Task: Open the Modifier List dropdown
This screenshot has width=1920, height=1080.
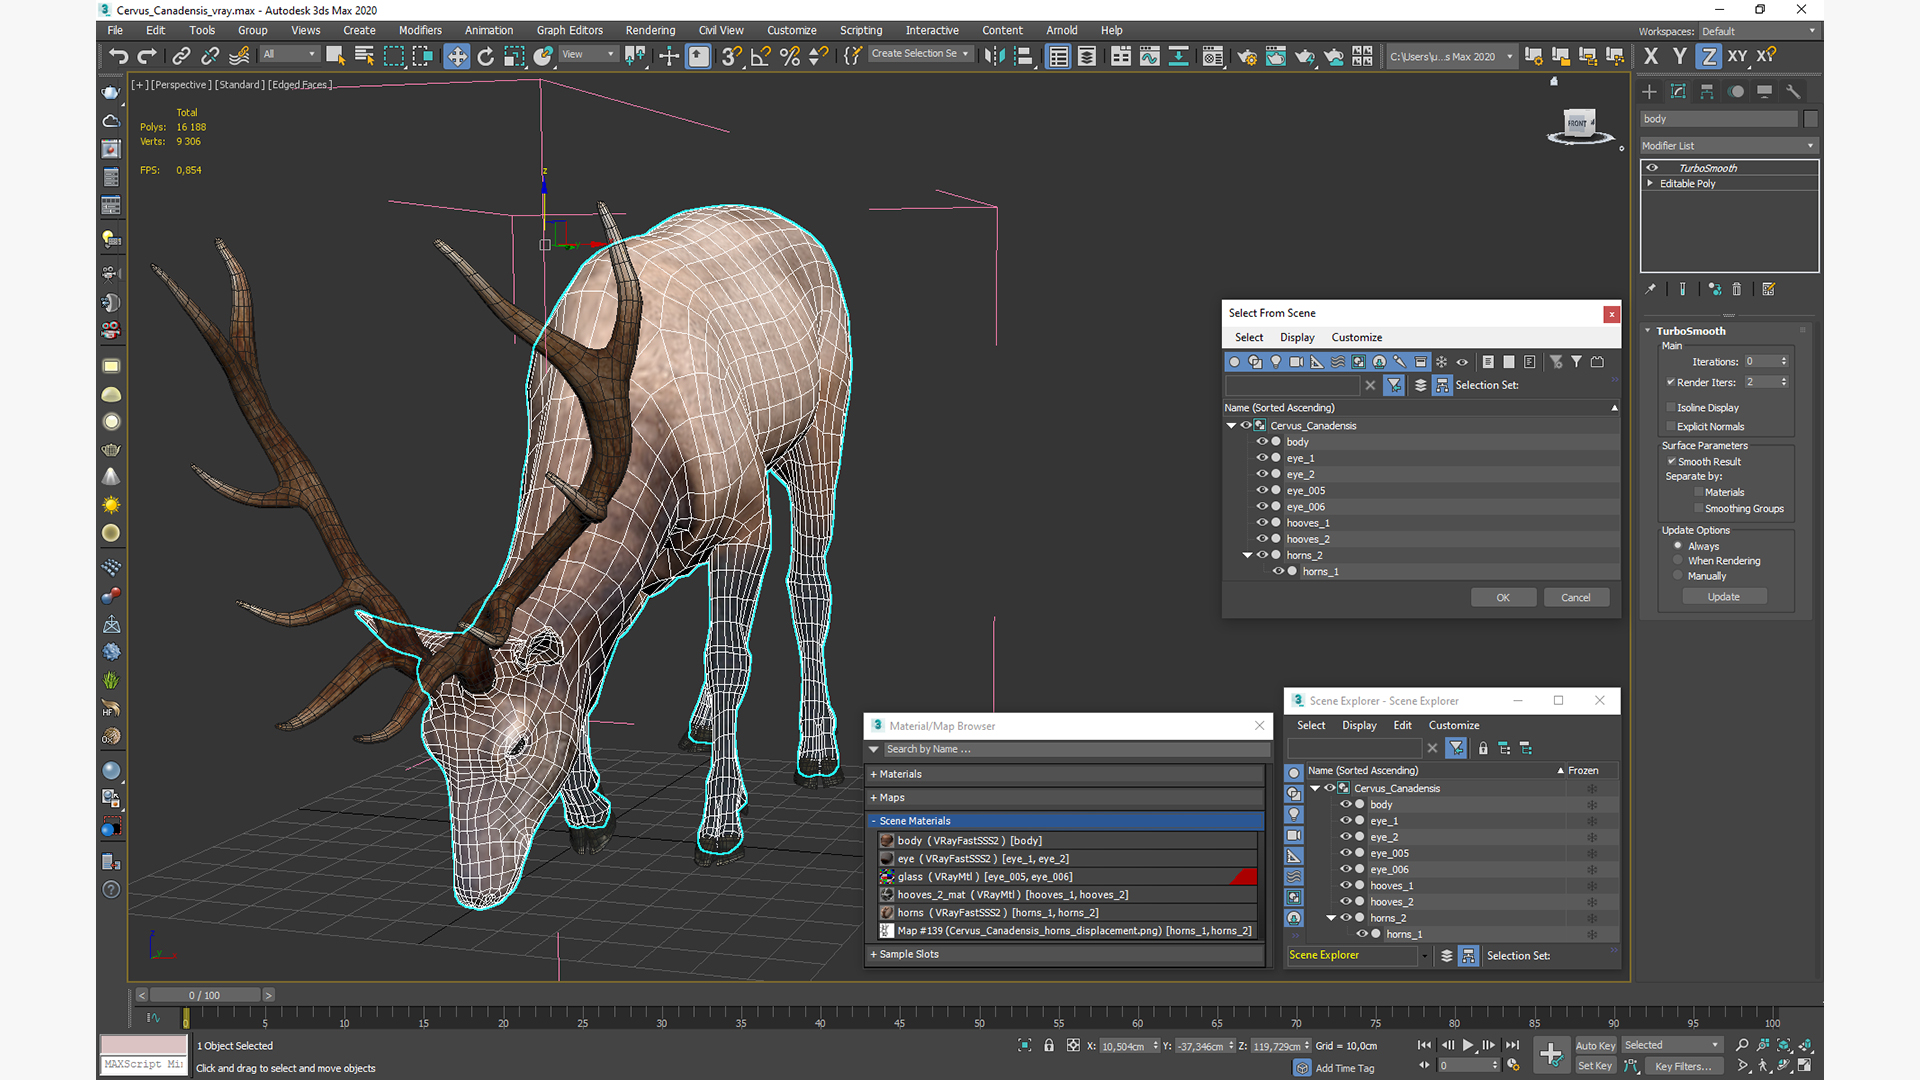Action: [x=1728, y=146]
